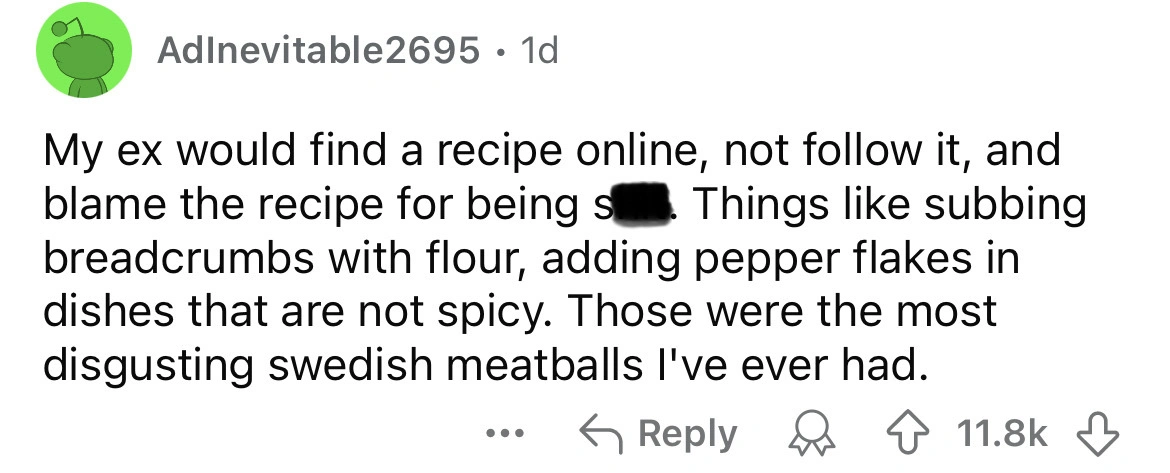The height and width of the screenshot is (473, 1170).
Task: Open AdInevitable2695's user profile
Action: [x=317, y=51]
